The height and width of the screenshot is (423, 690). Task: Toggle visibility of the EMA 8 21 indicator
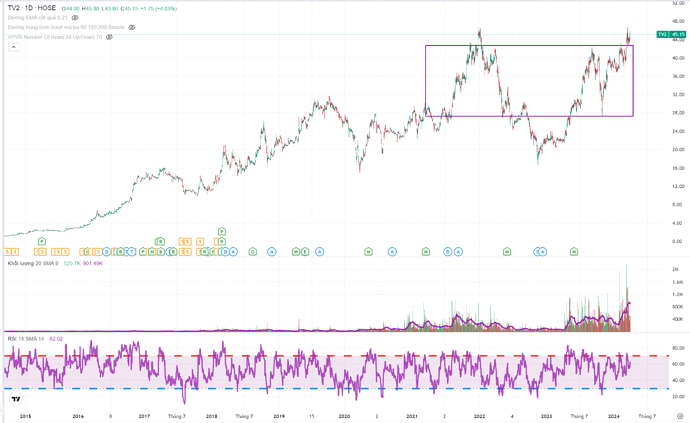click(75, 18)
